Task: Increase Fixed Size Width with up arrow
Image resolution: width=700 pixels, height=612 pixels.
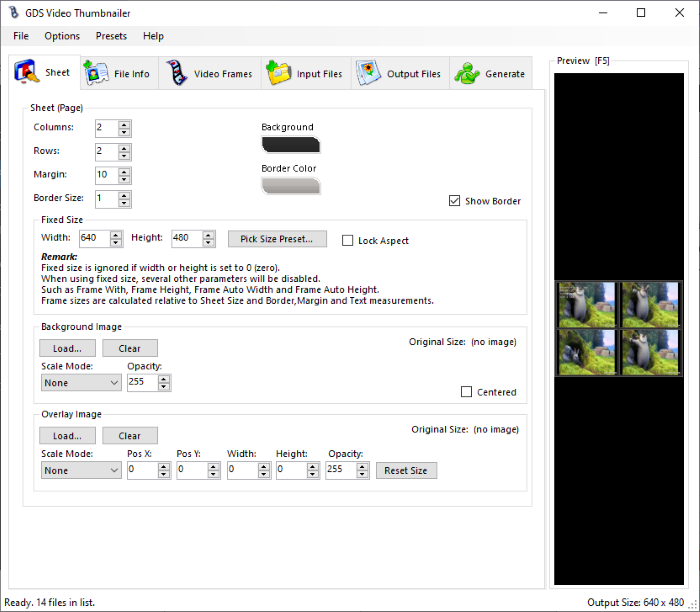Action: [116, 235]
